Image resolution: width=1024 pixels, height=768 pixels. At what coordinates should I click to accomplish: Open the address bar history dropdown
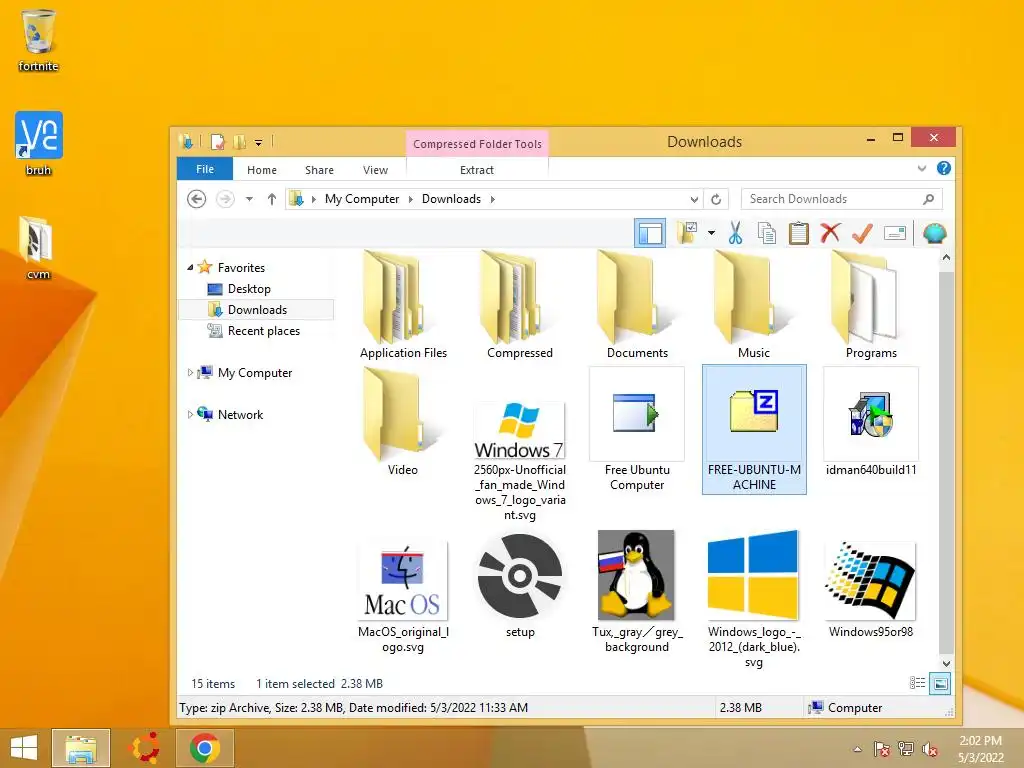coord(694,199)
